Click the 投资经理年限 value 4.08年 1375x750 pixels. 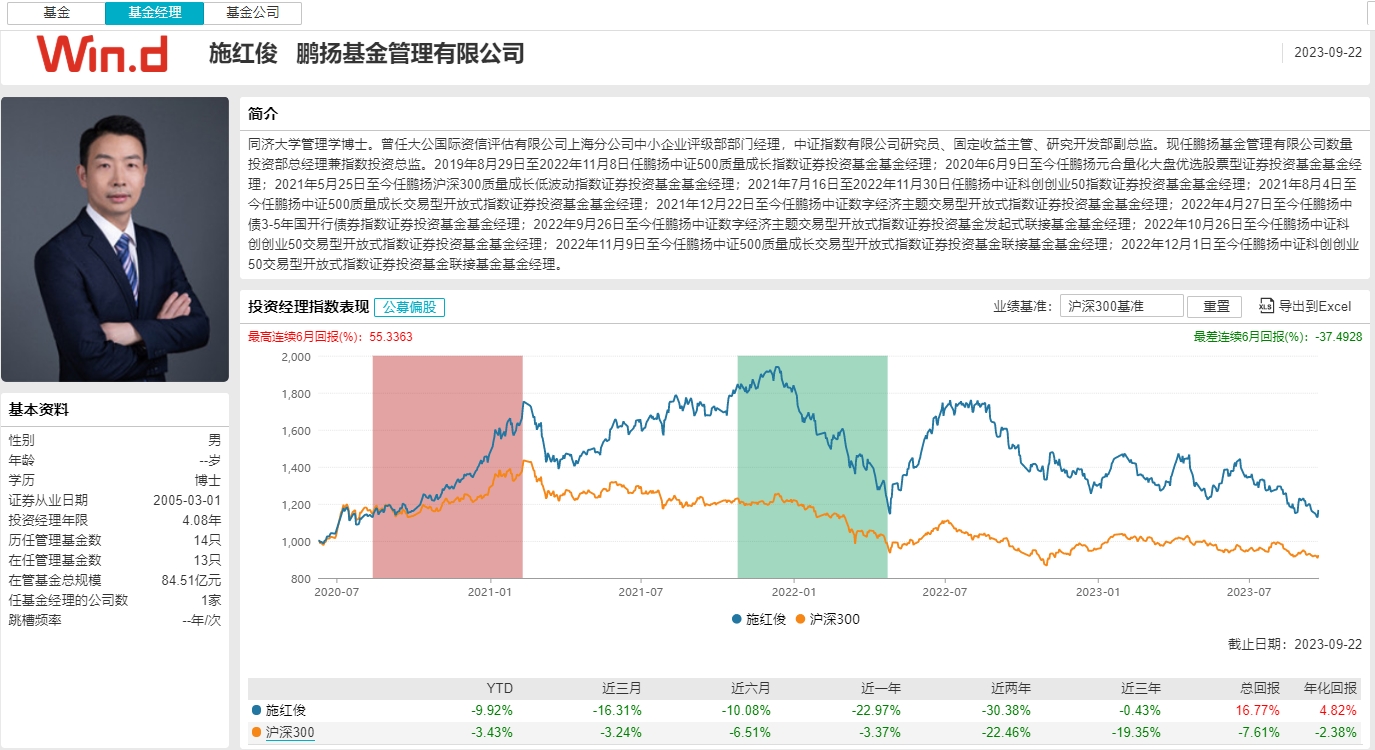coord(203,520)
